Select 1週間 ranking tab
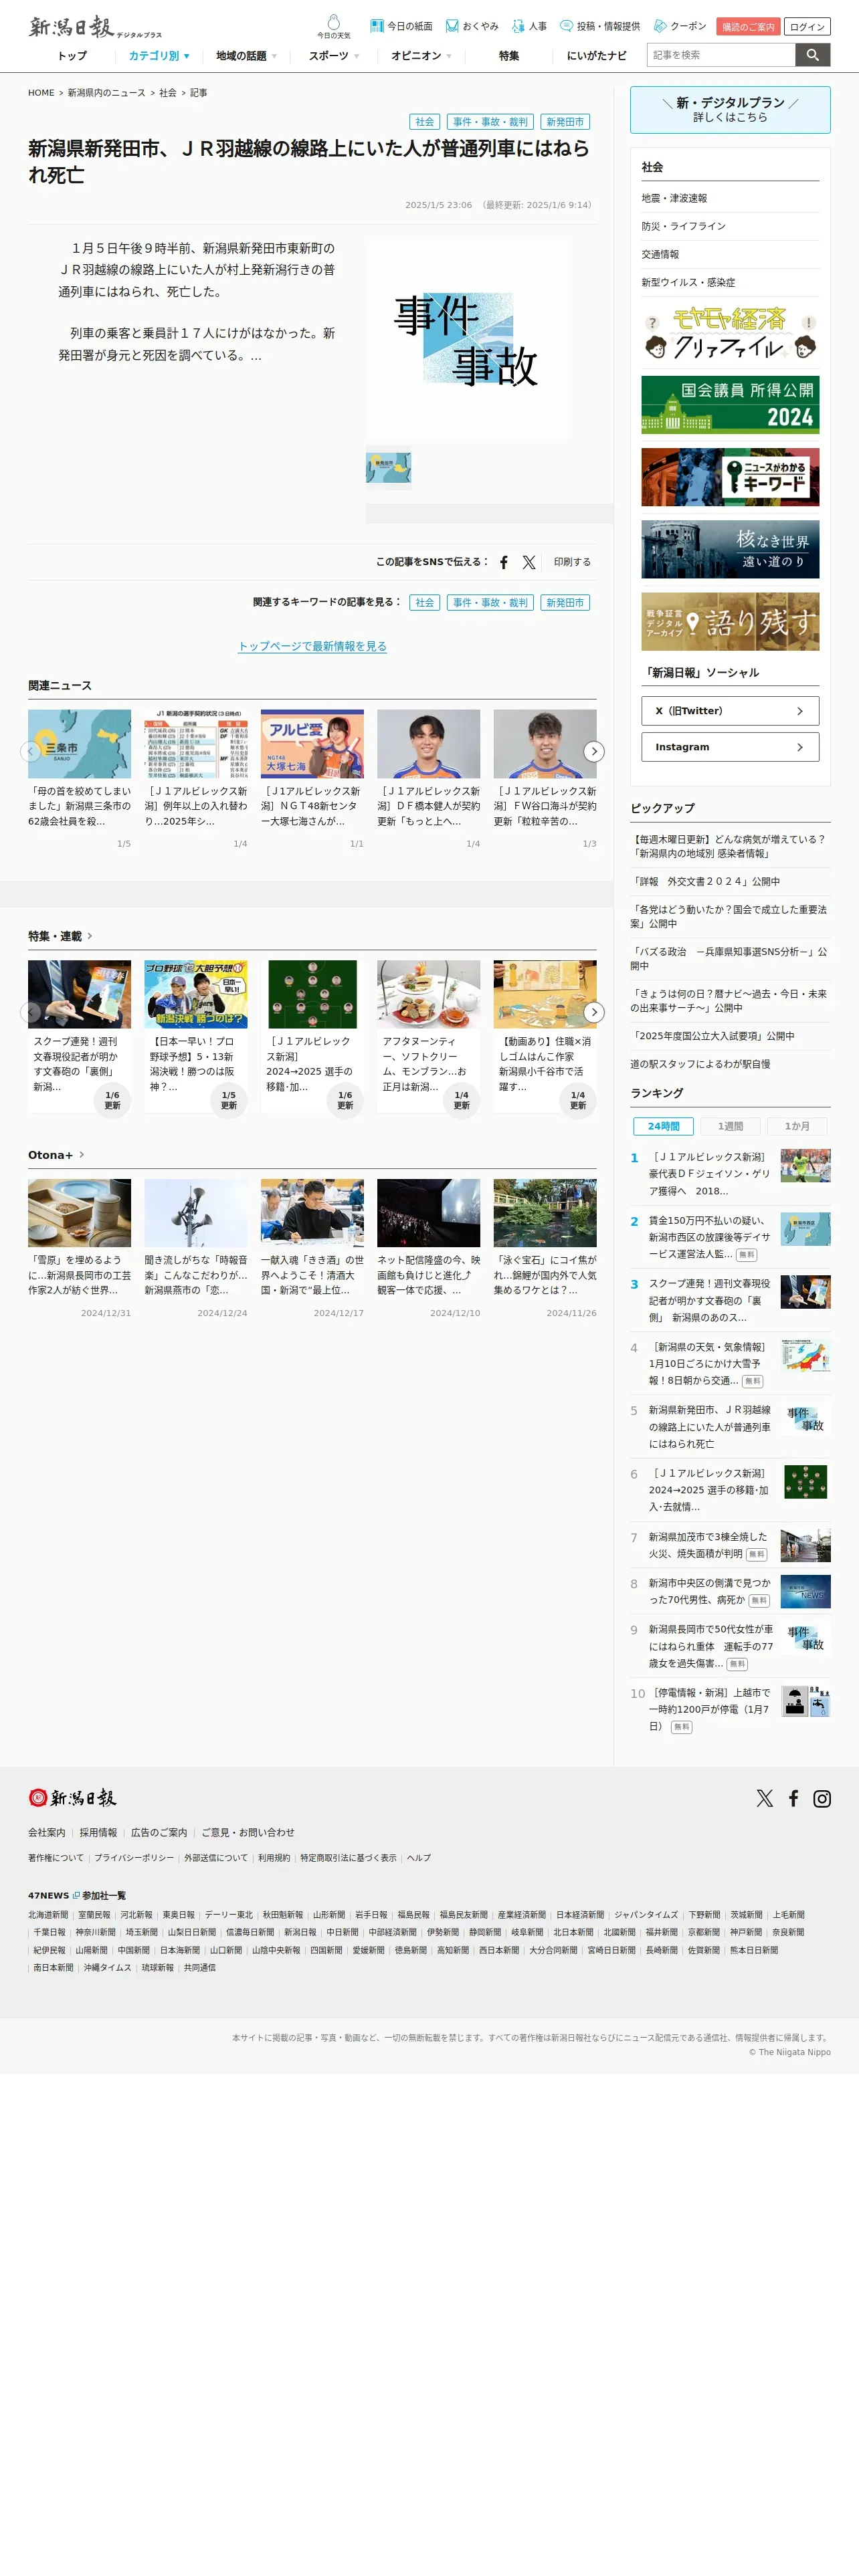This screenshot has width=859, height=2576. (730, 1126)
